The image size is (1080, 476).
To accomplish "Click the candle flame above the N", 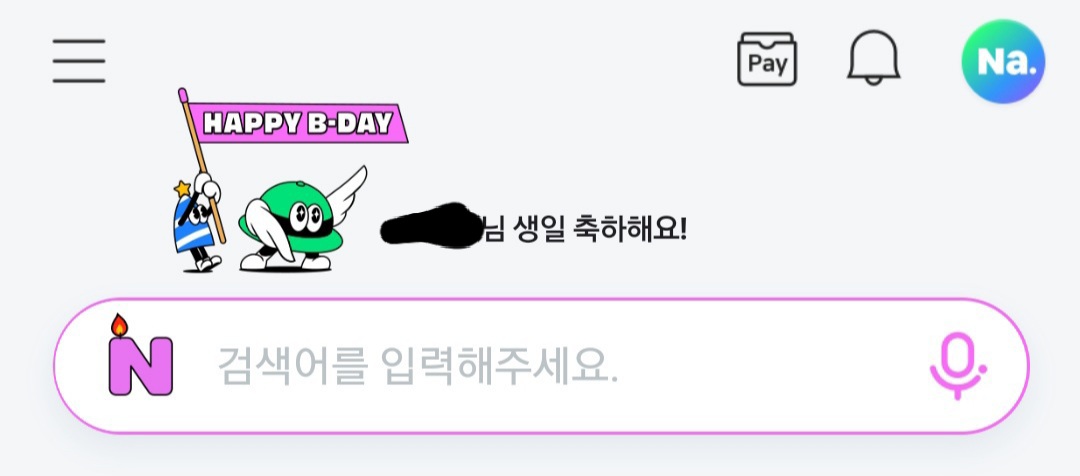I will [x=119, y=325].
